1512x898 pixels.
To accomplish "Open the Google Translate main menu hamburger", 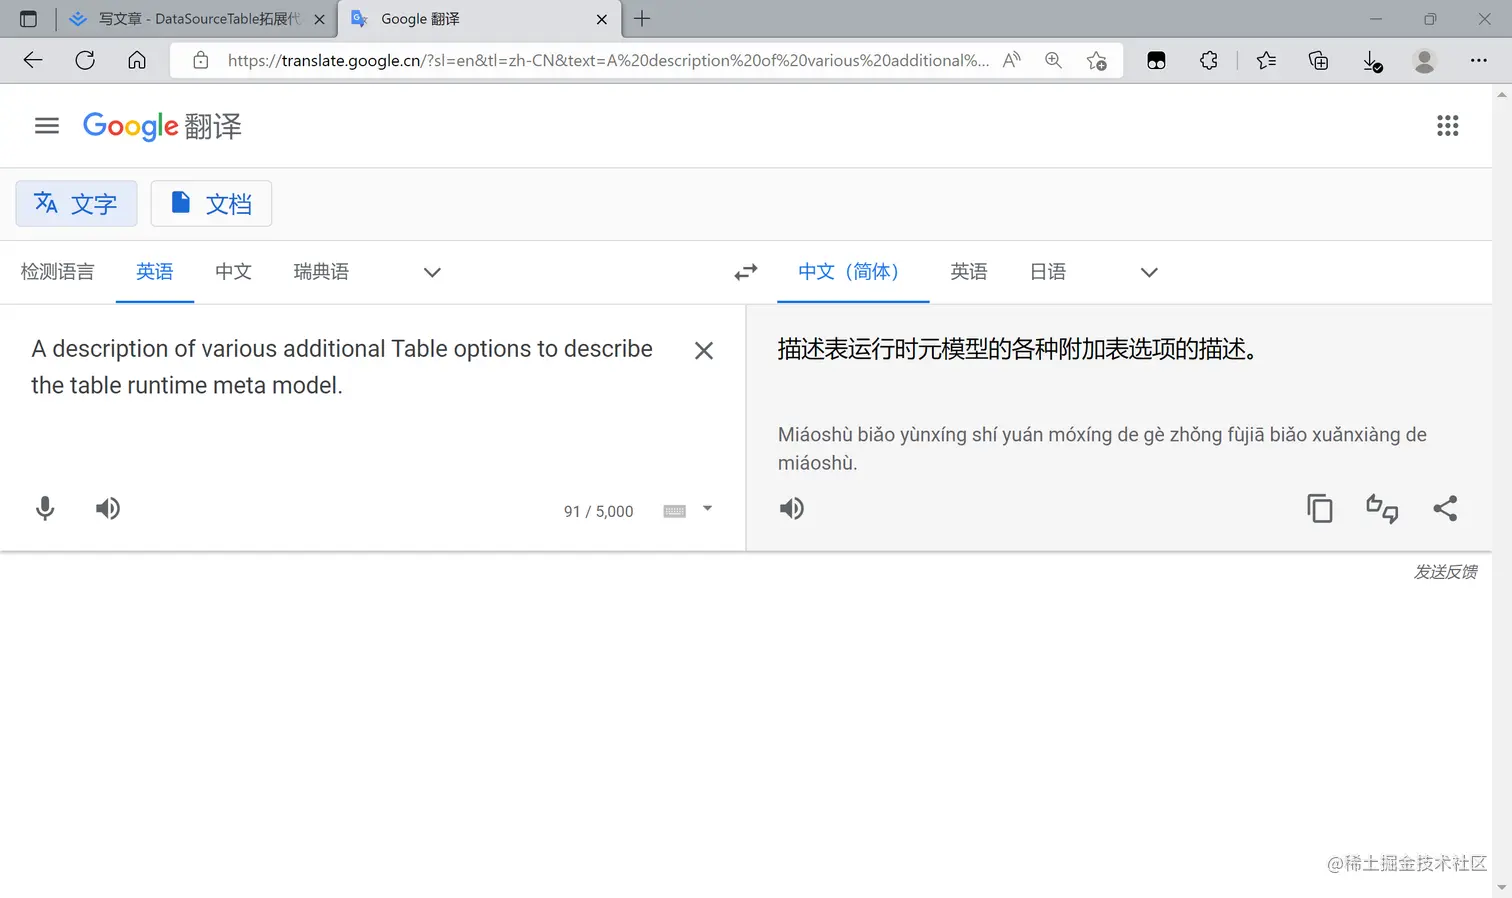I will (x=47, y=126).
